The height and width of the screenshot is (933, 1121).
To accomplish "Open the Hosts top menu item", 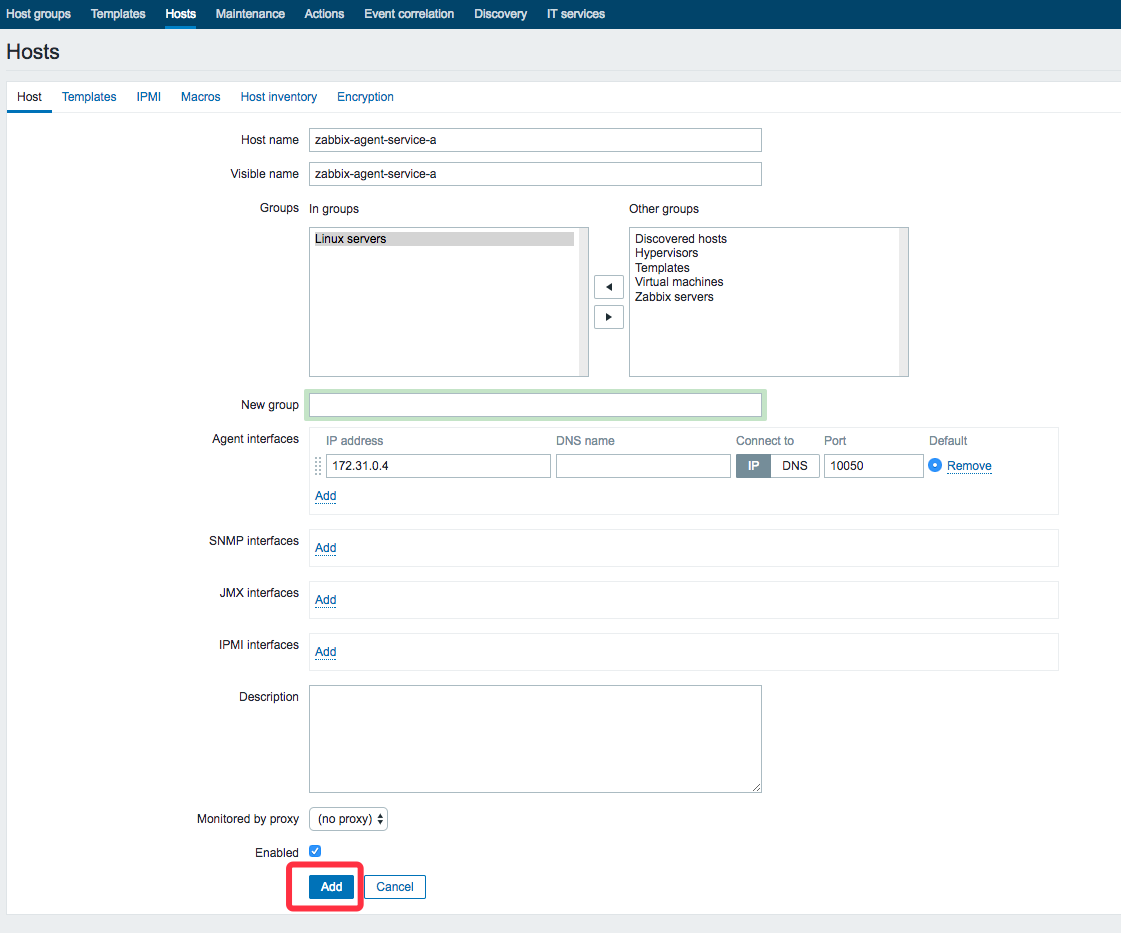I will click(x=180, y=14).
